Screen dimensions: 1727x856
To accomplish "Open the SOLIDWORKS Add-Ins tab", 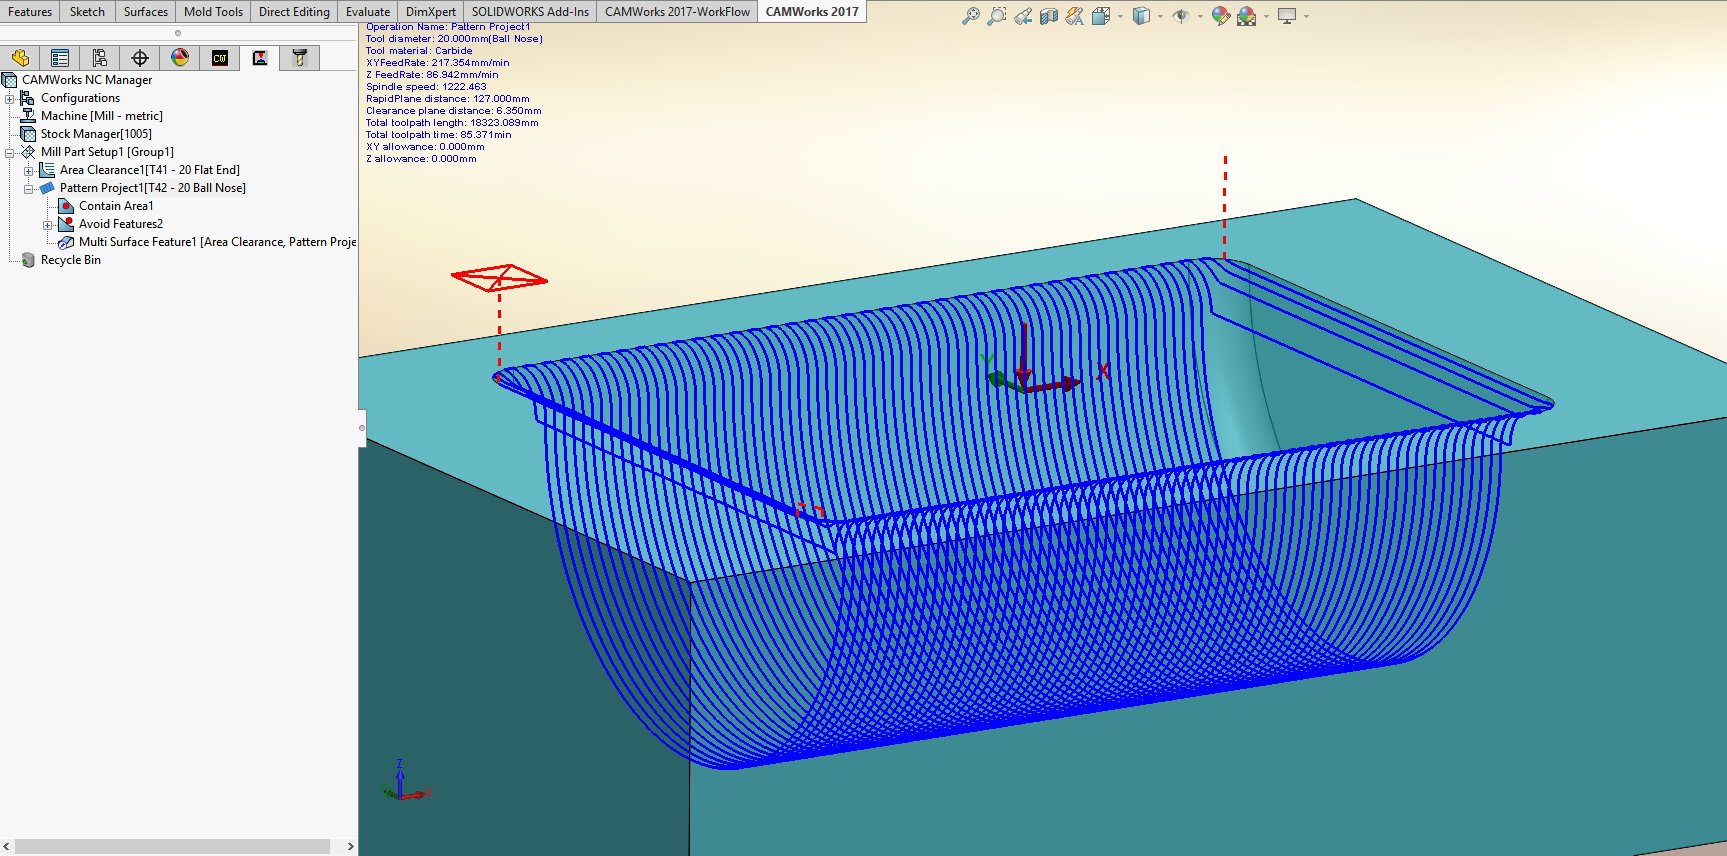I will pos(530,12).
